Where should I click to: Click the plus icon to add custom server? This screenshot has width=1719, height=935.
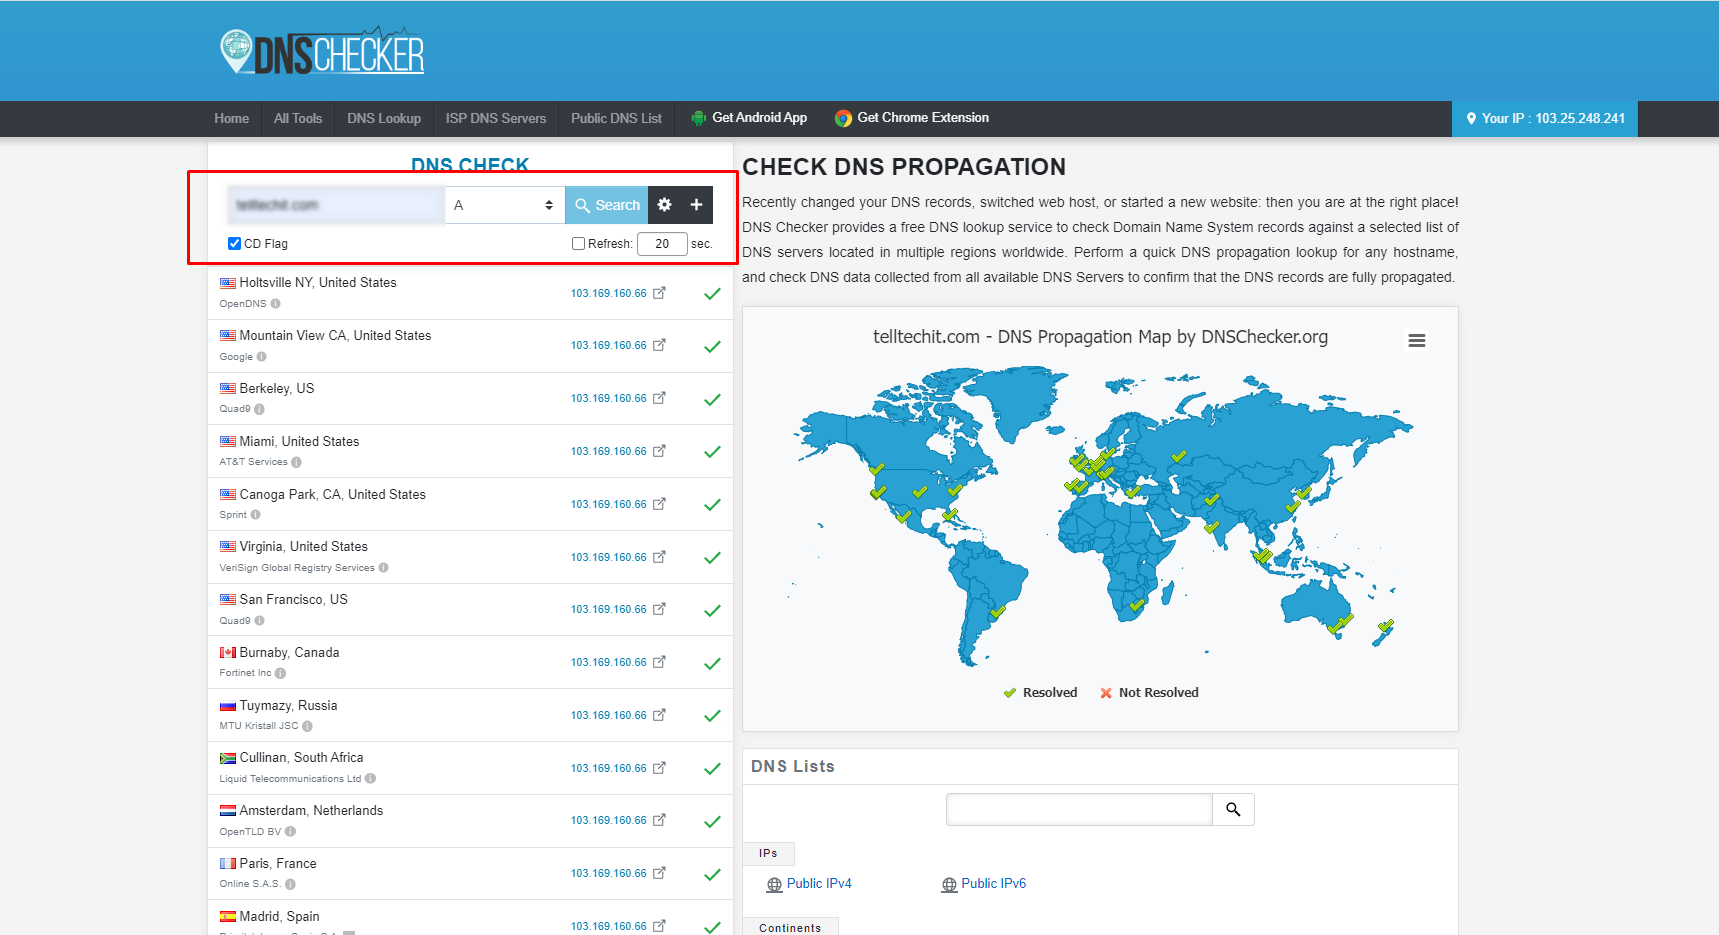pyautogui.click(x=697, y=204)
